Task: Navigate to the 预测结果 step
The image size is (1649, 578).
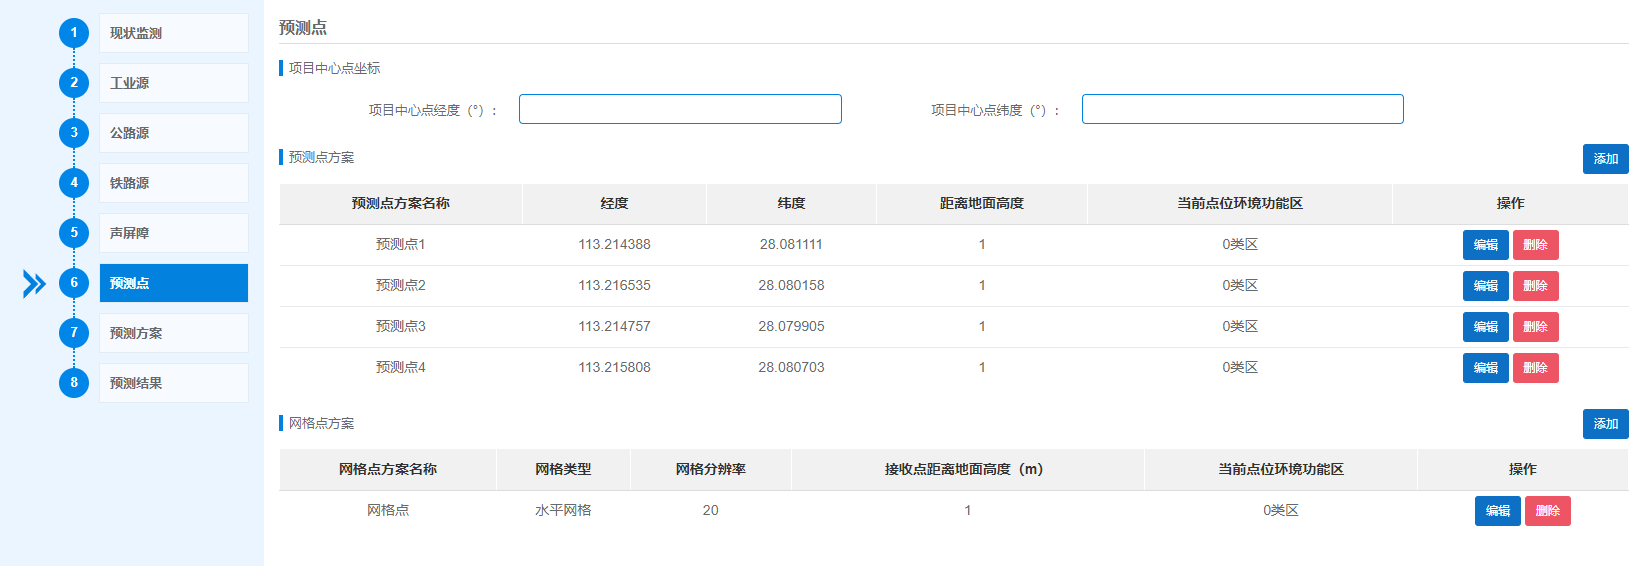Action: tap(173, 383)
